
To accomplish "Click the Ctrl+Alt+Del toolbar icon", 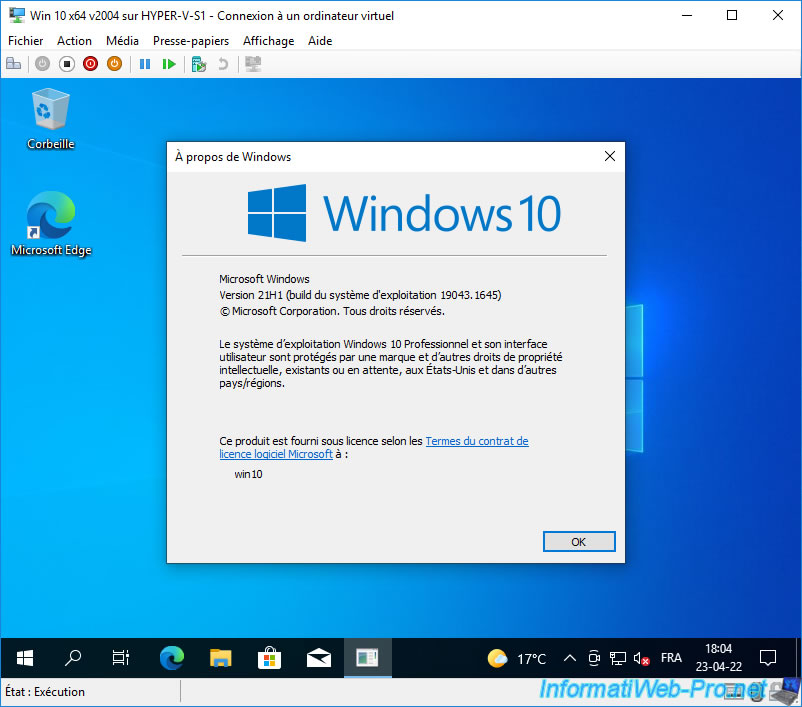I will click(x=13, y=64).
